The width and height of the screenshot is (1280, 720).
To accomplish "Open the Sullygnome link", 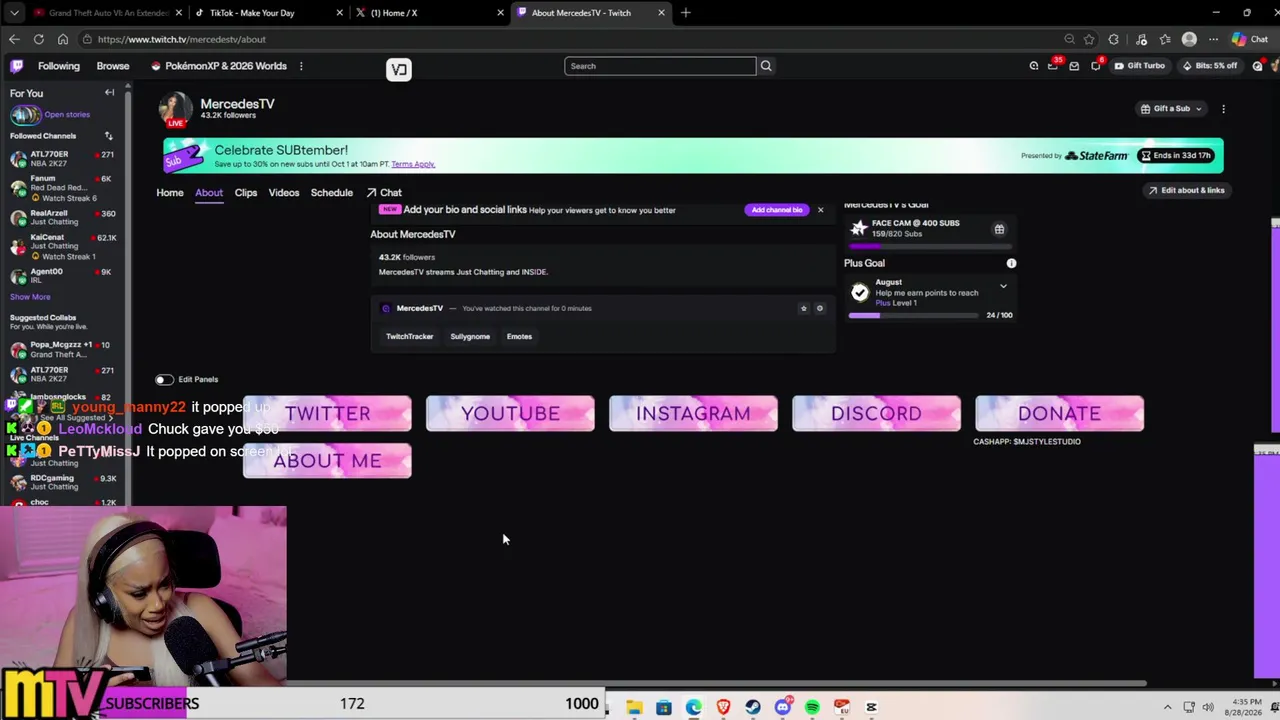I will tap(470, 337).
